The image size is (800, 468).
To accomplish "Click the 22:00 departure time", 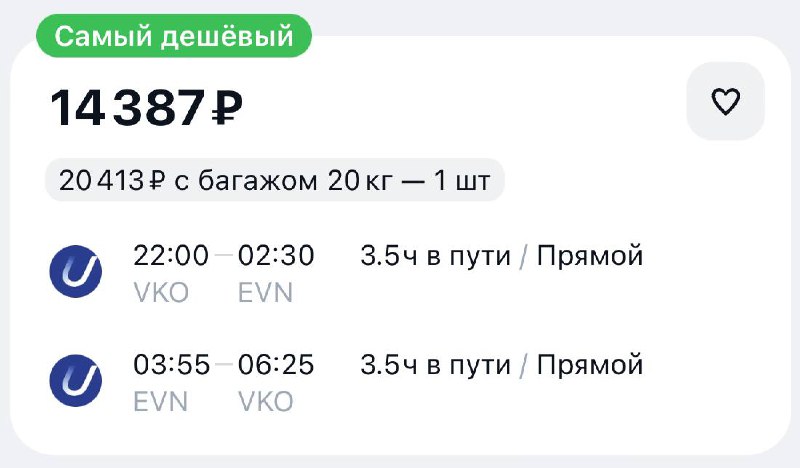I will point(171,257).
